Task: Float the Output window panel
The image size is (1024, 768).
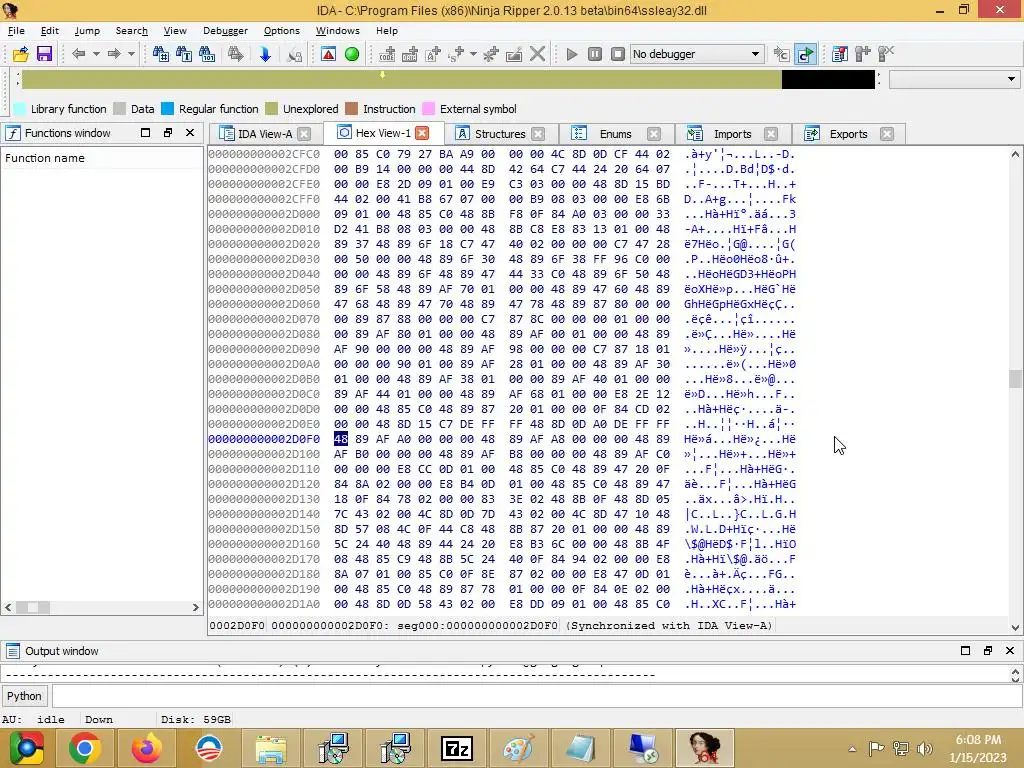Action: [x=987, y=650]
